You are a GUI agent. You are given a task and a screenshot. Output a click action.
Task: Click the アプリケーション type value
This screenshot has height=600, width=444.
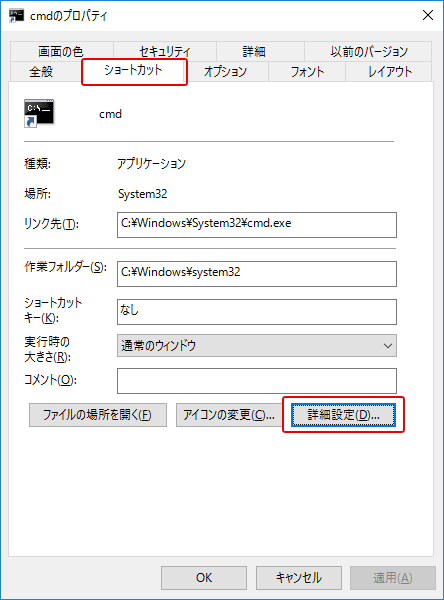coord(152,164)
